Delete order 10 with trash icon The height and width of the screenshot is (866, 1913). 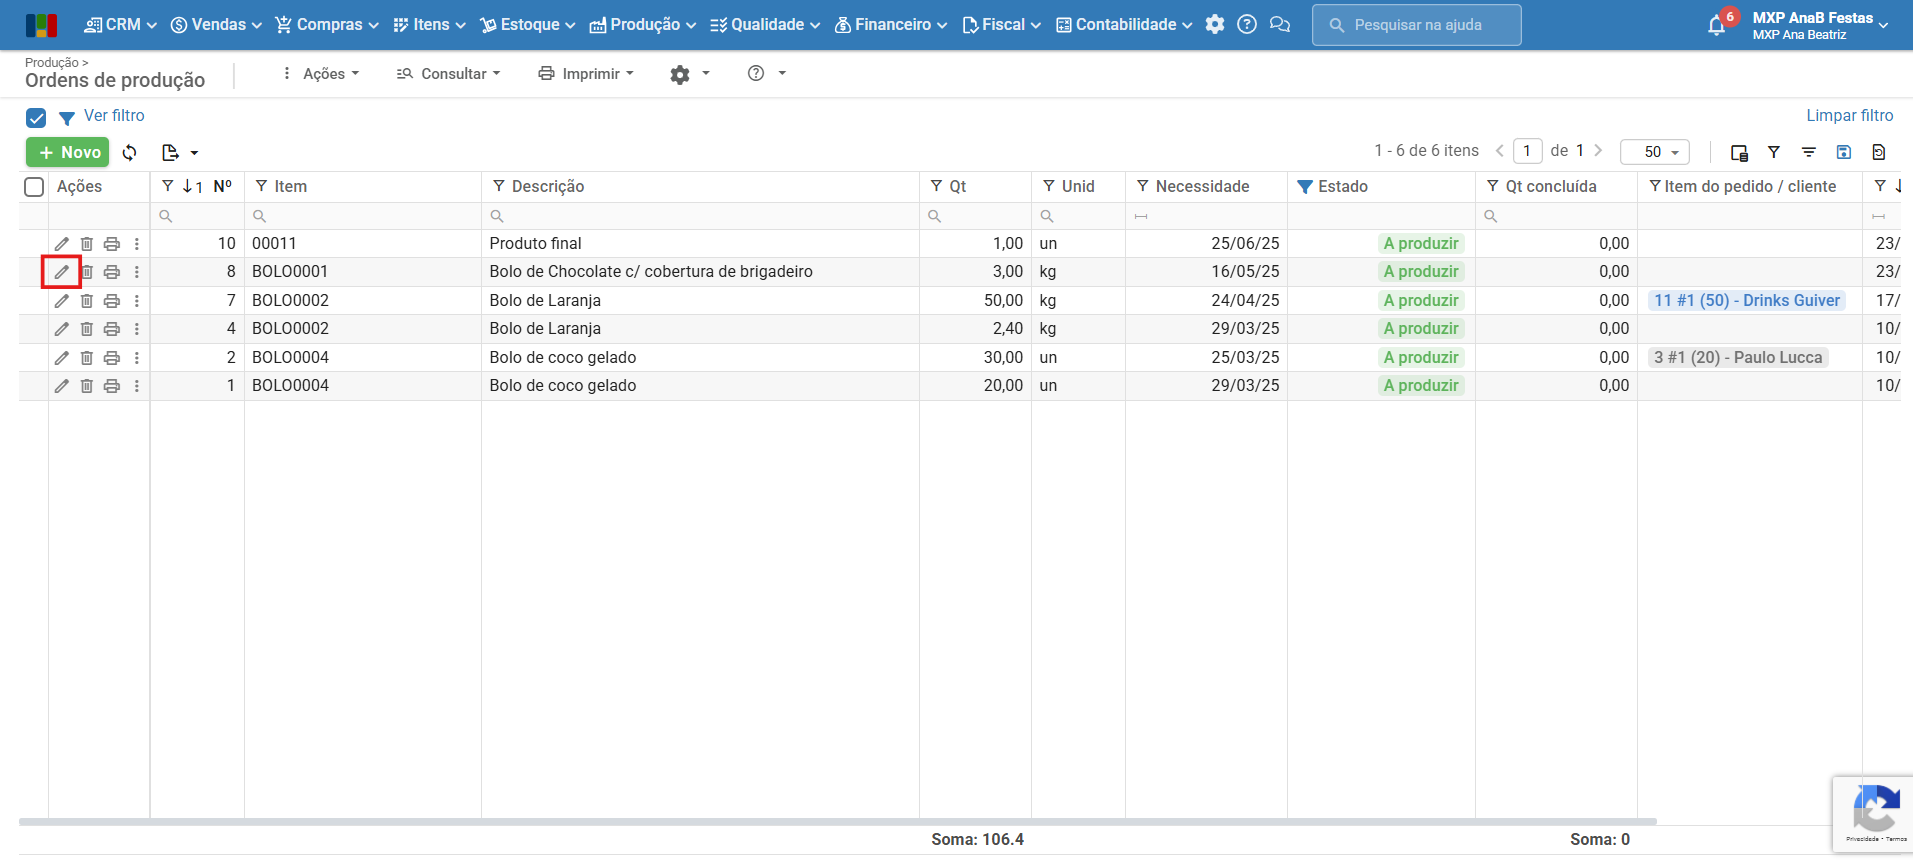tap(87, 244)
